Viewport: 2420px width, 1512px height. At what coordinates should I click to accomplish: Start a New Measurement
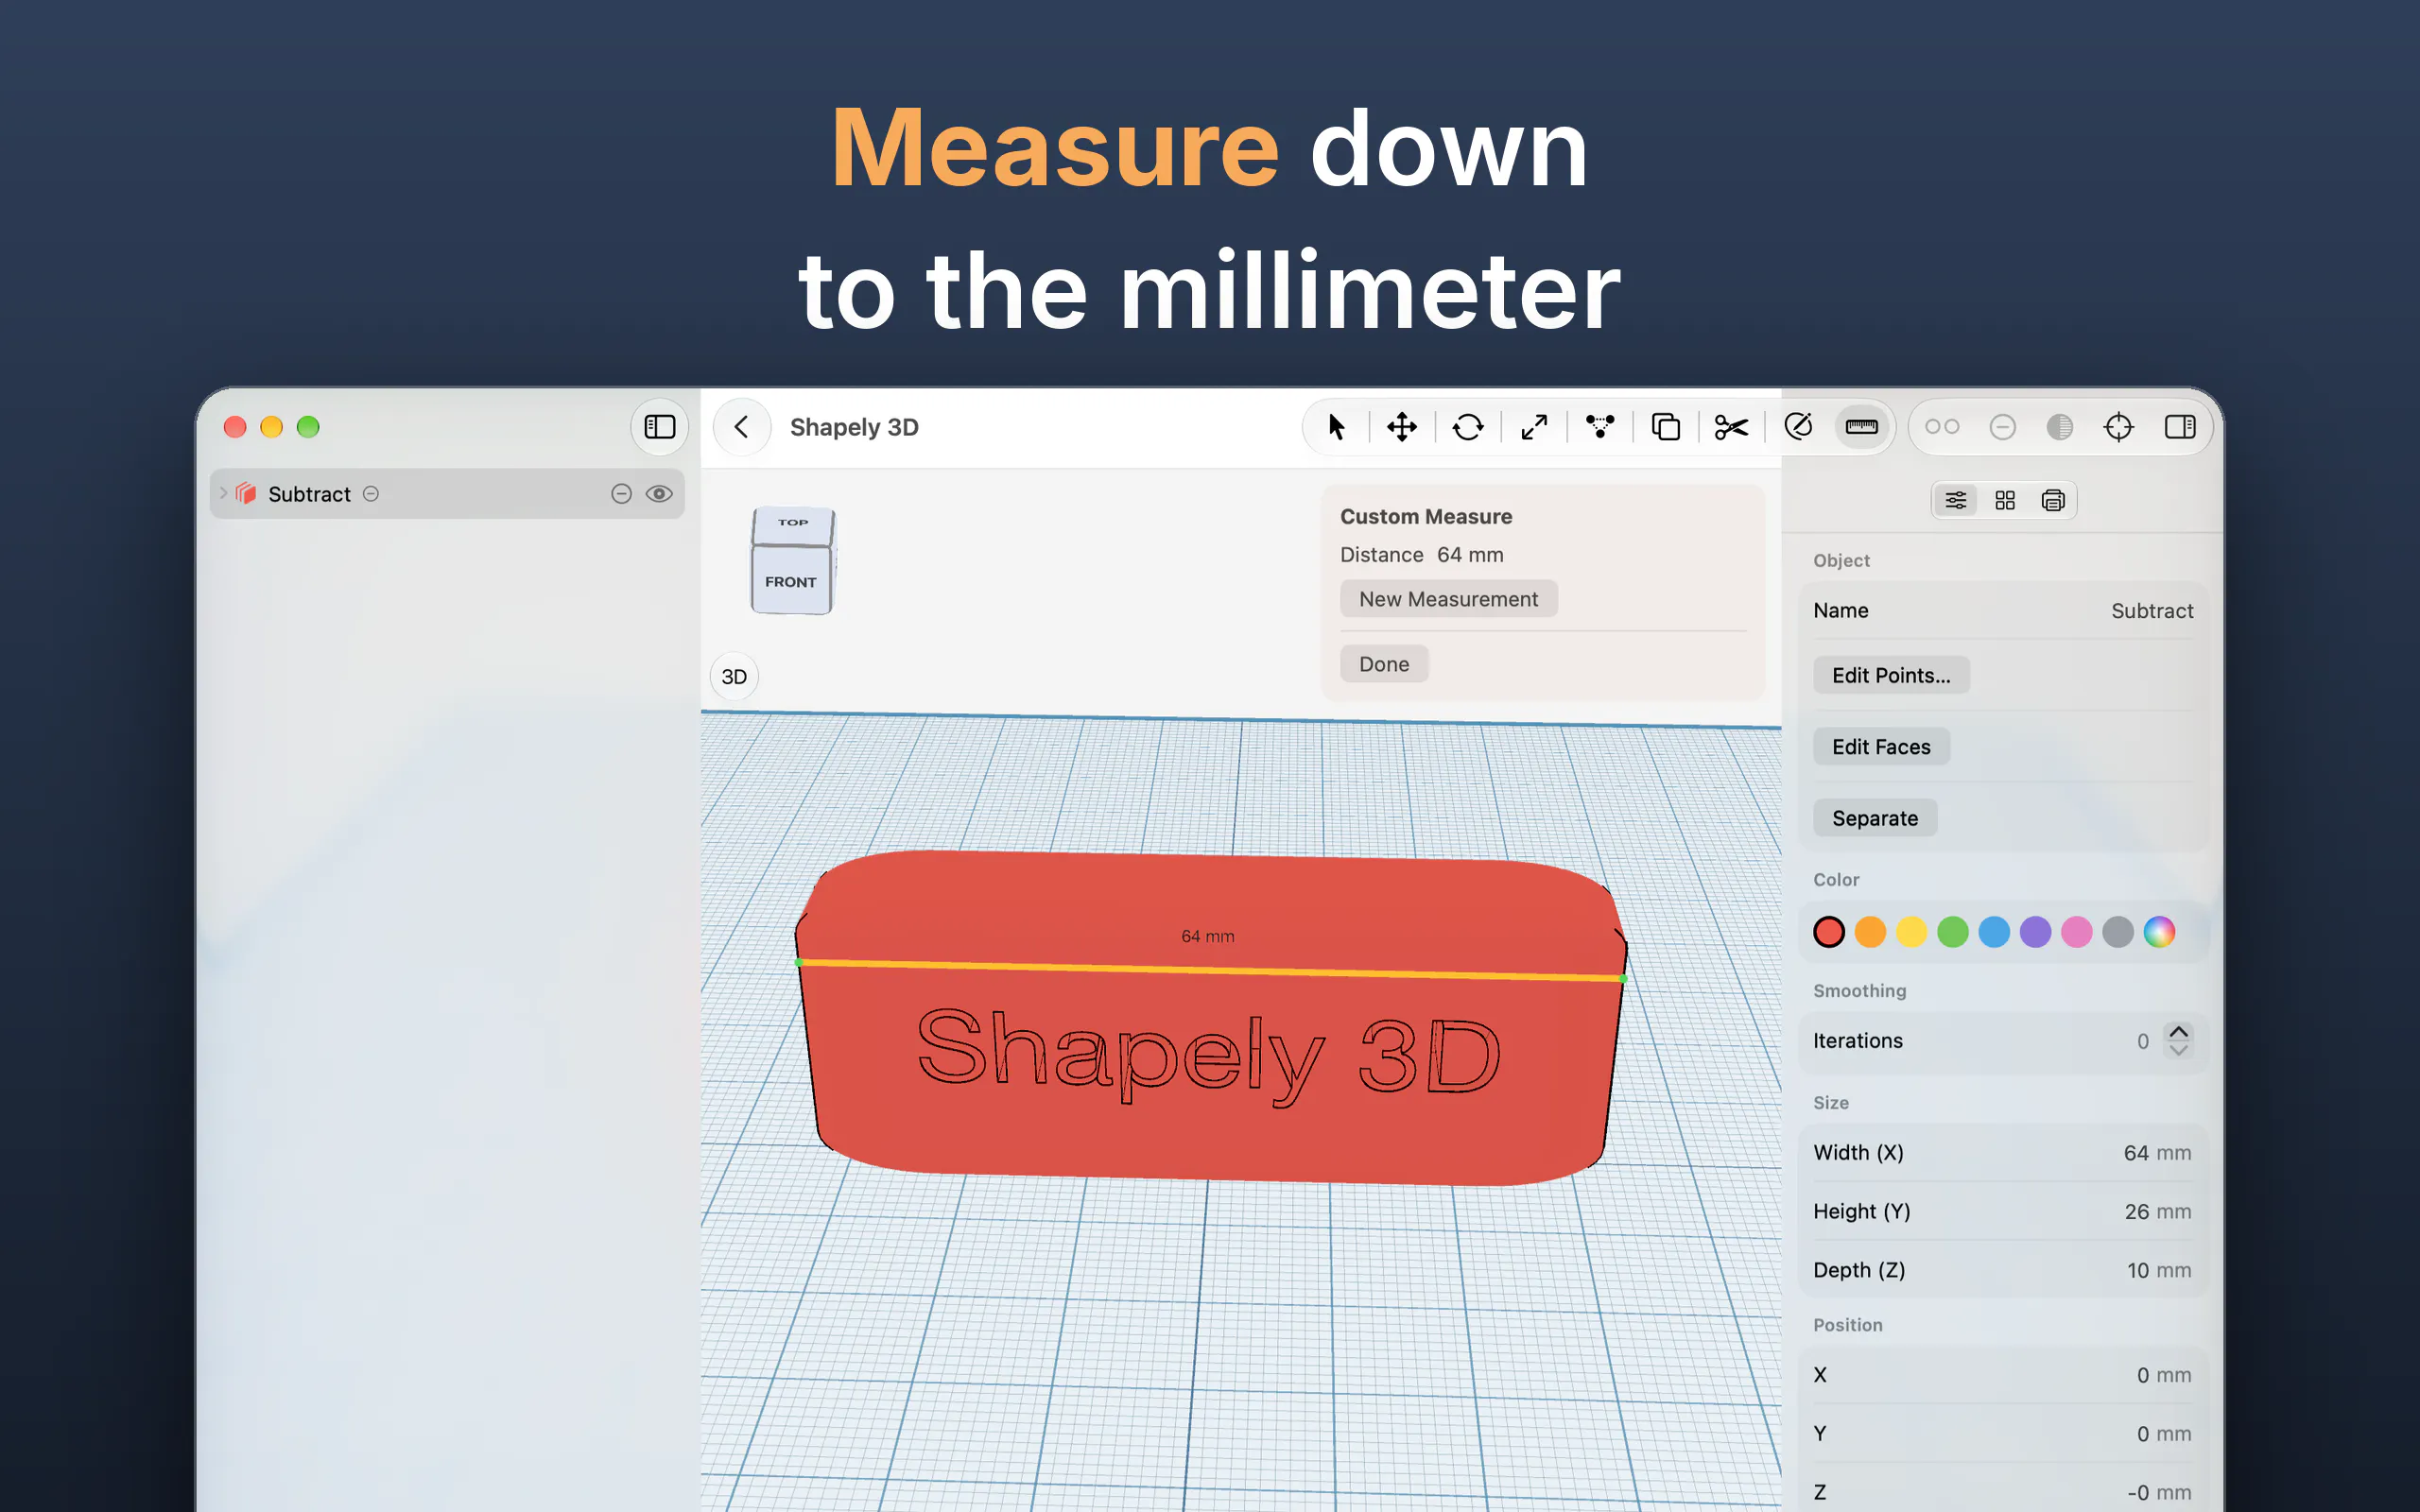[1448, 599]
